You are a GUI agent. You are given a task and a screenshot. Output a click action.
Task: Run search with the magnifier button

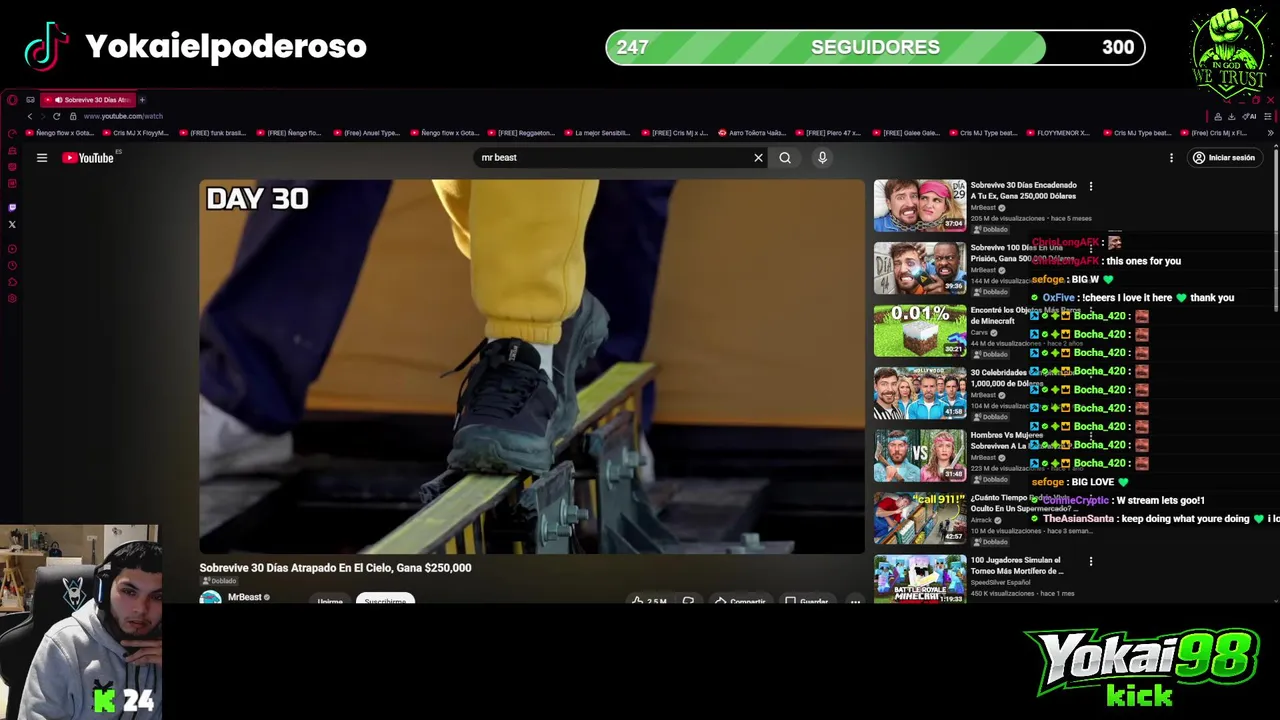click(785, 157)
